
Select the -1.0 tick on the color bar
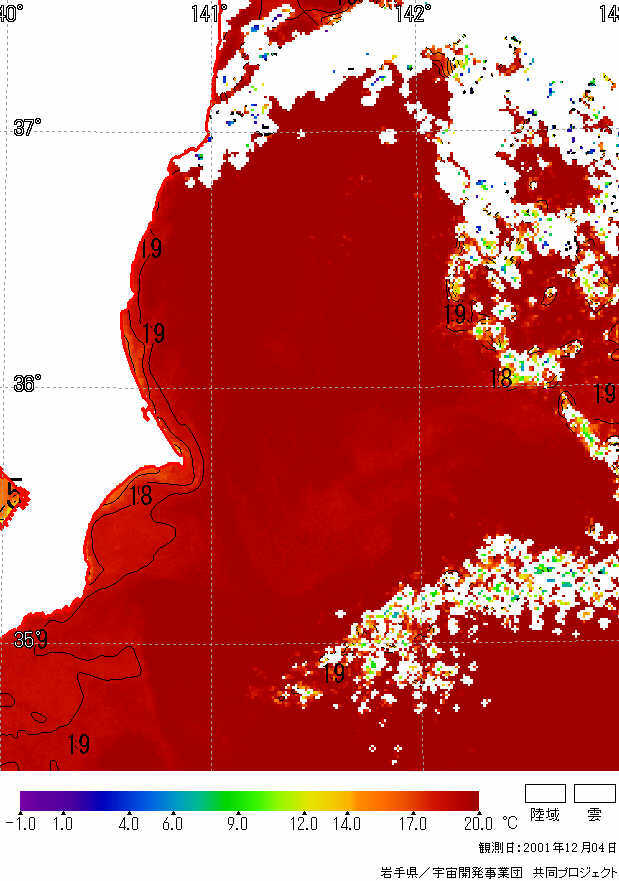click(x=20, y=823)
